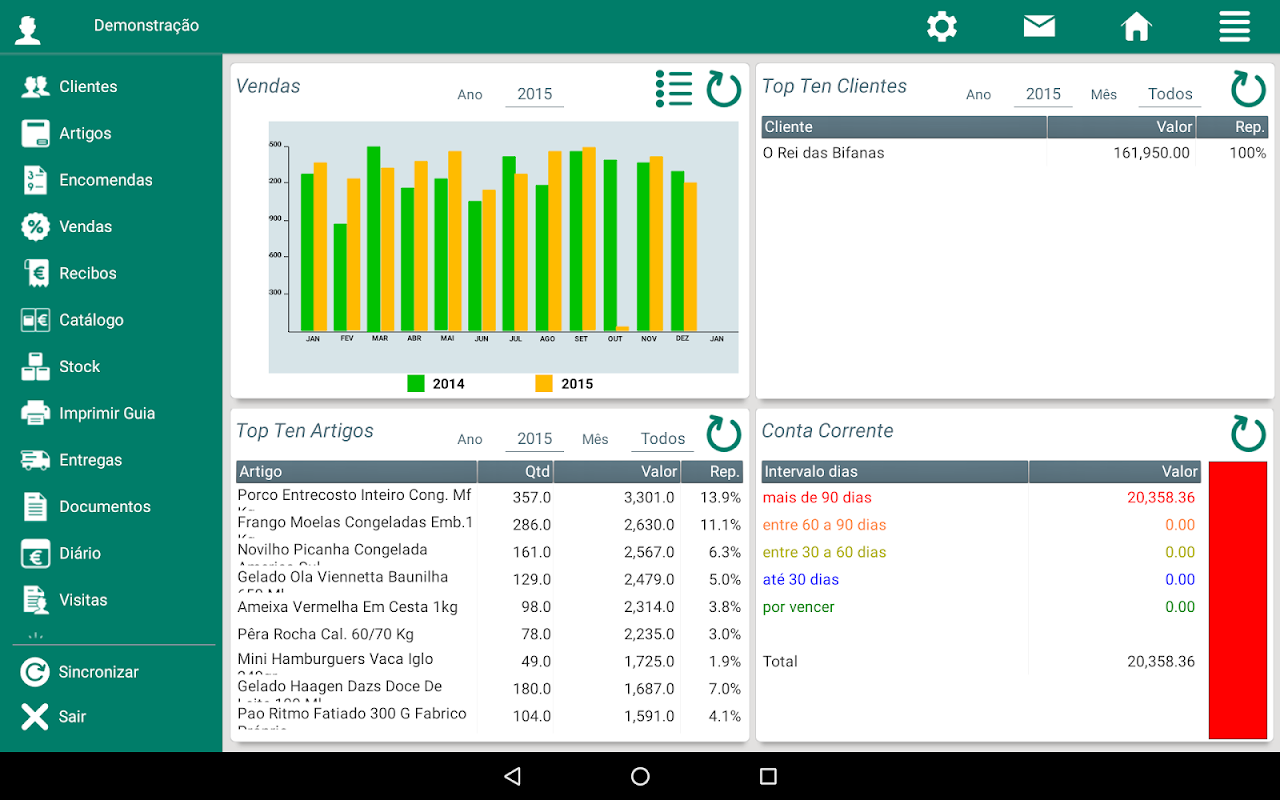
Task: Reload the Top Ten Artigos panel
Action: coord(724,434)
